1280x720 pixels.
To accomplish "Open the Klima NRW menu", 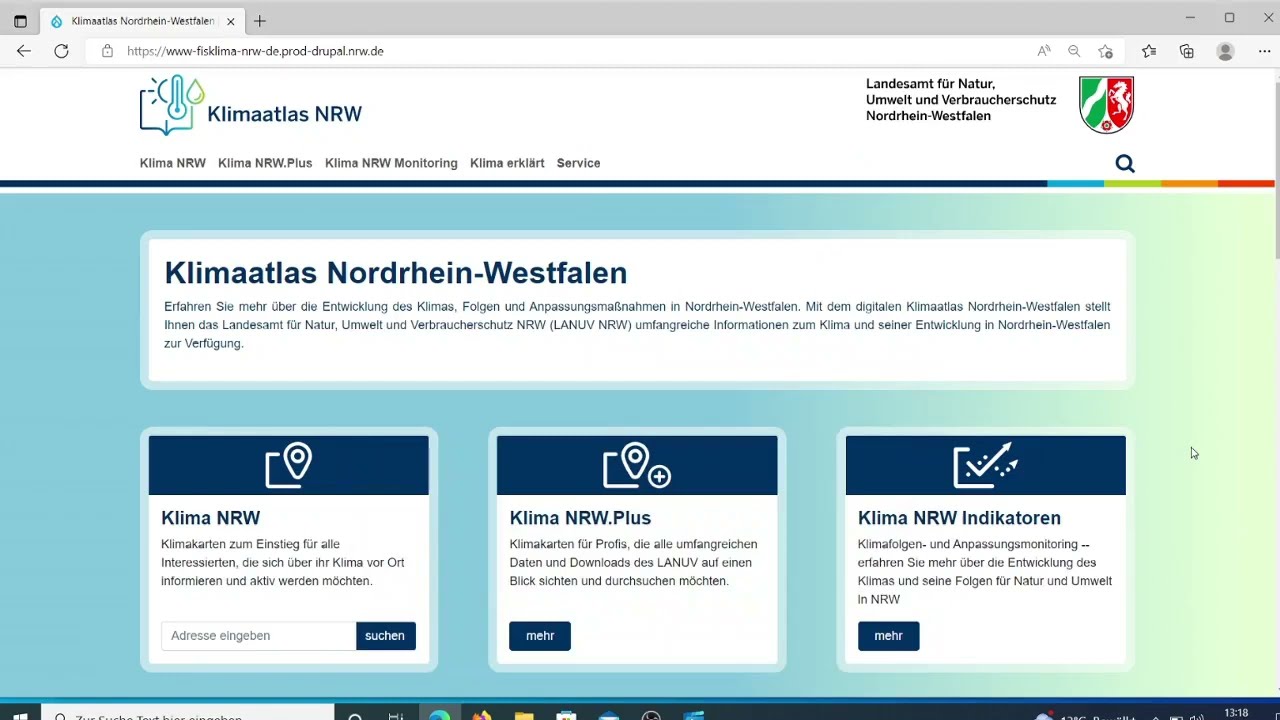I will coord(173,163).
